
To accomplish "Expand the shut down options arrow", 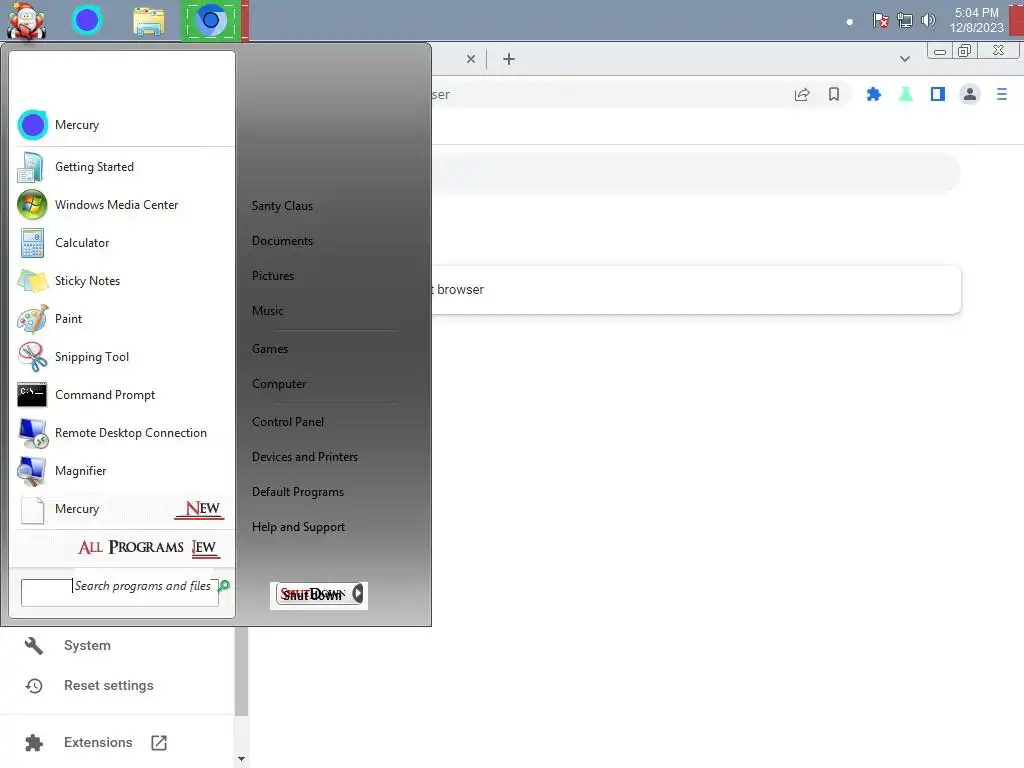I will click(357, 594).
